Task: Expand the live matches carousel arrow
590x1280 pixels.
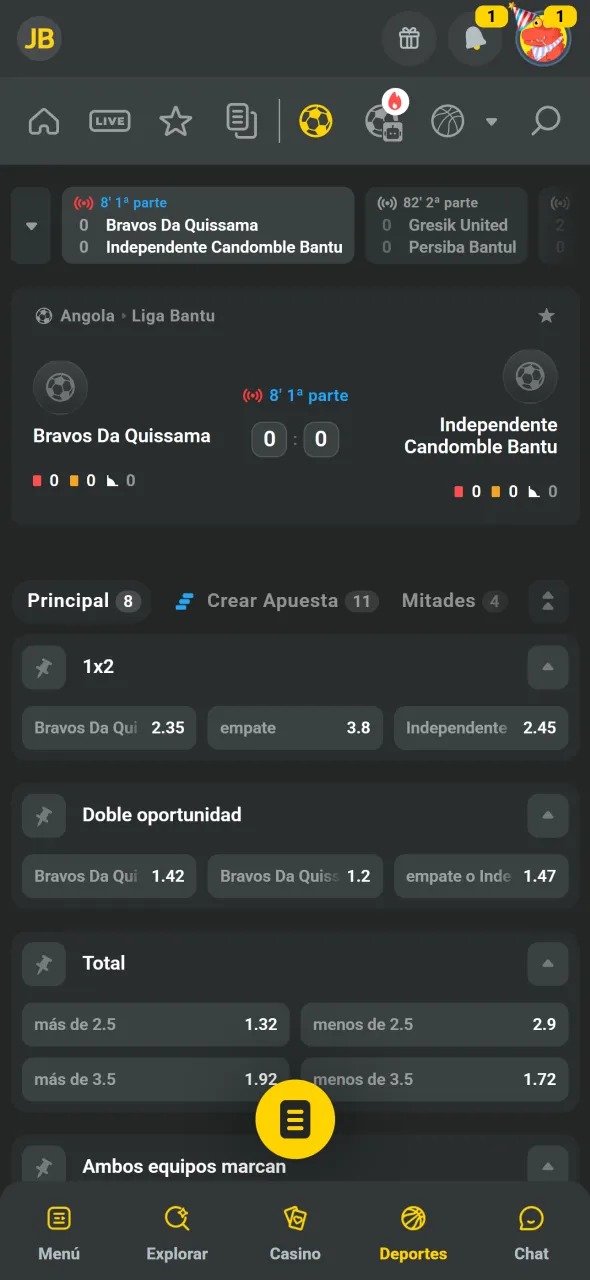Action: click(30, 225)
